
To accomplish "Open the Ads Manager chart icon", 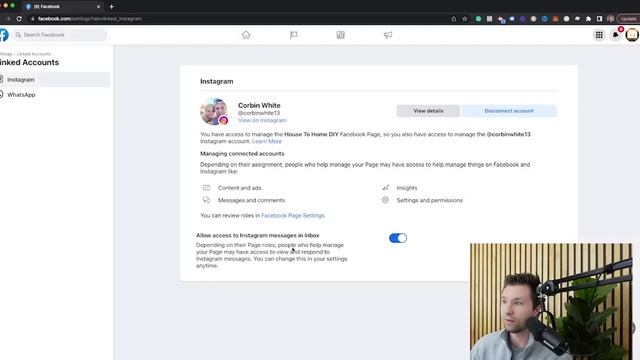I will pyautogui.click(x=340, y=35).
